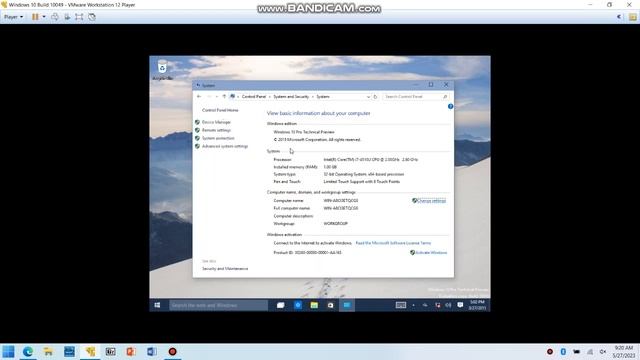Open Remote settings from the sidebar
The image size is (640, 360).
(216, 130)
